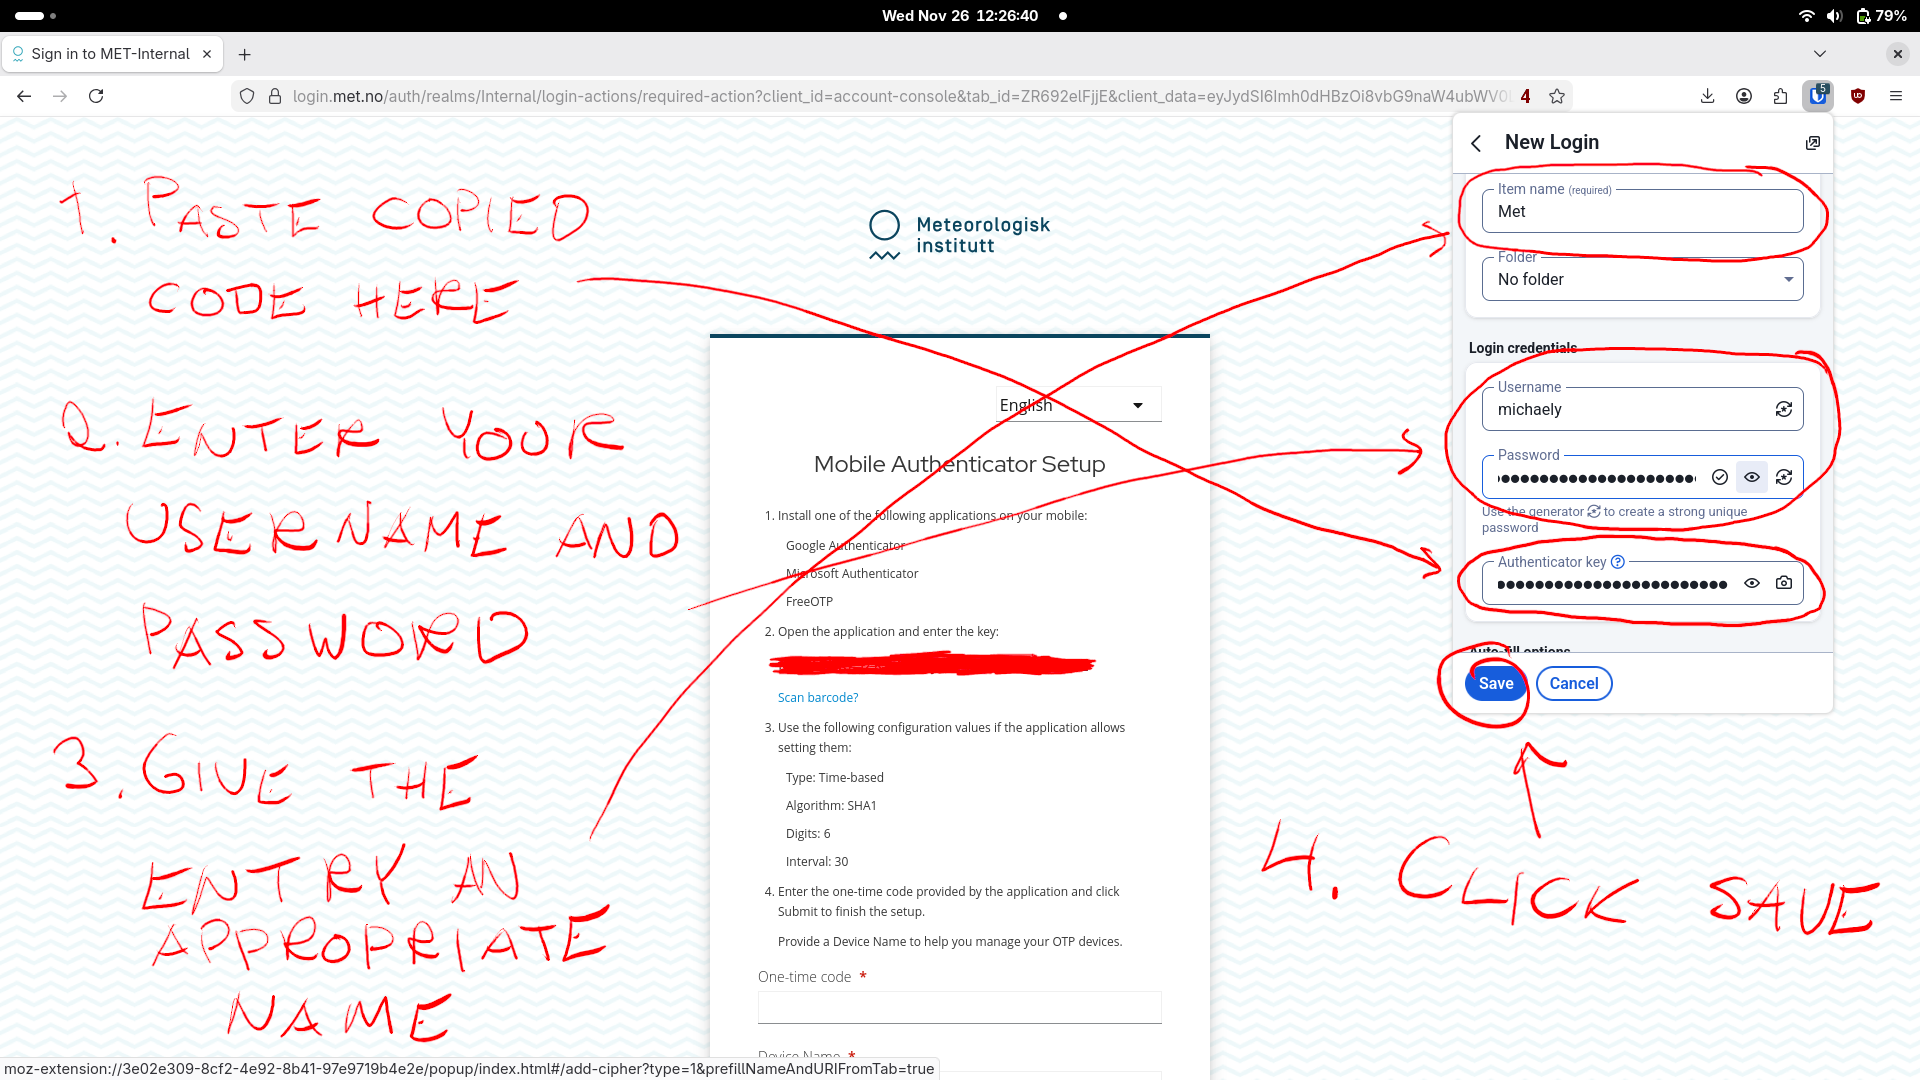Click the Scan barcode? link
Screen dimensions: 1920x1080
click(817, 697)
